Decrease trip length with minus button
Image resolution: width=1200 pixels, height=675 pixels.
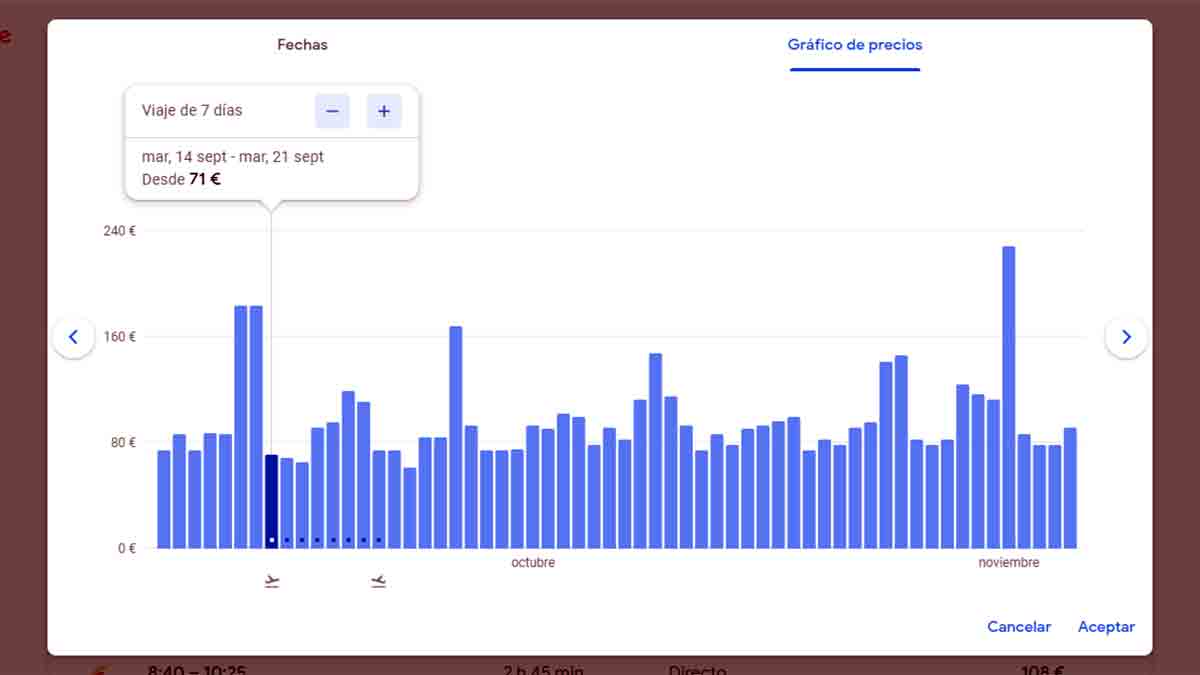click(332, 111)
